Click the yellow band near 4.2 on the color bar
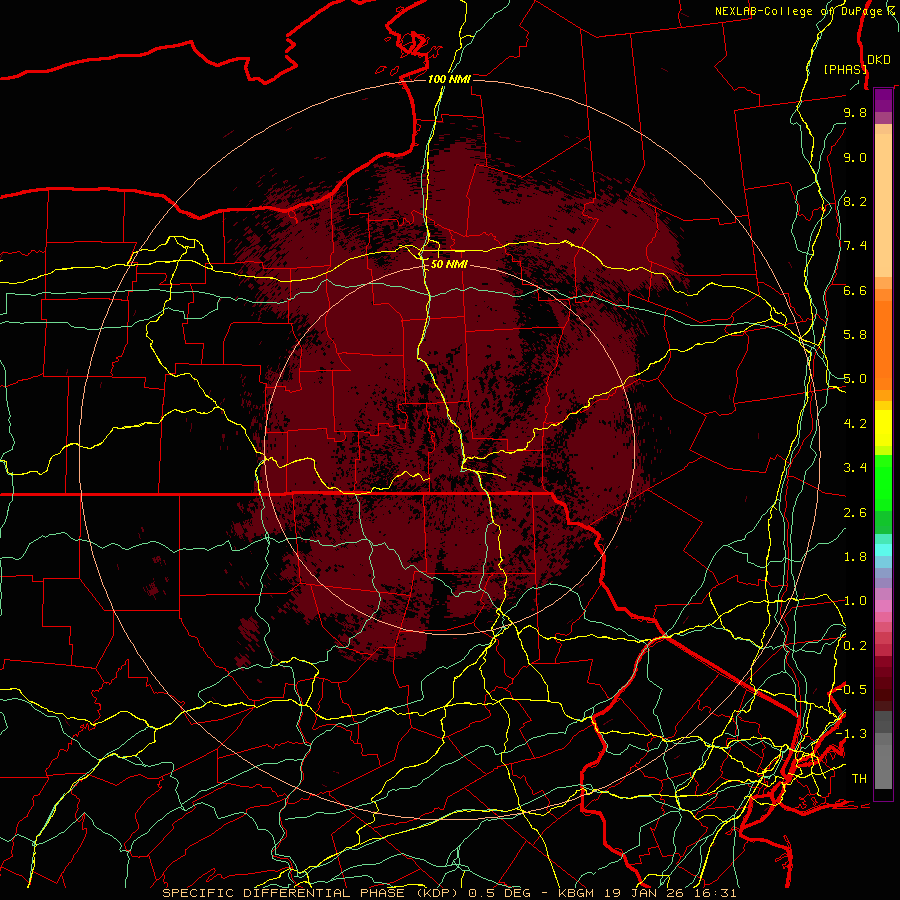 coord(883,428)
